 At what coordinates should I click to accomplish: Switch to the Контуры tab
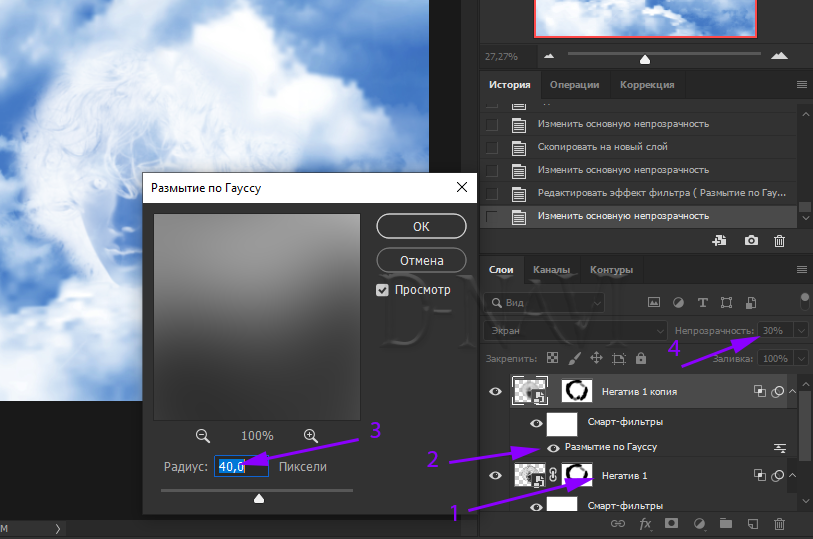611,270
